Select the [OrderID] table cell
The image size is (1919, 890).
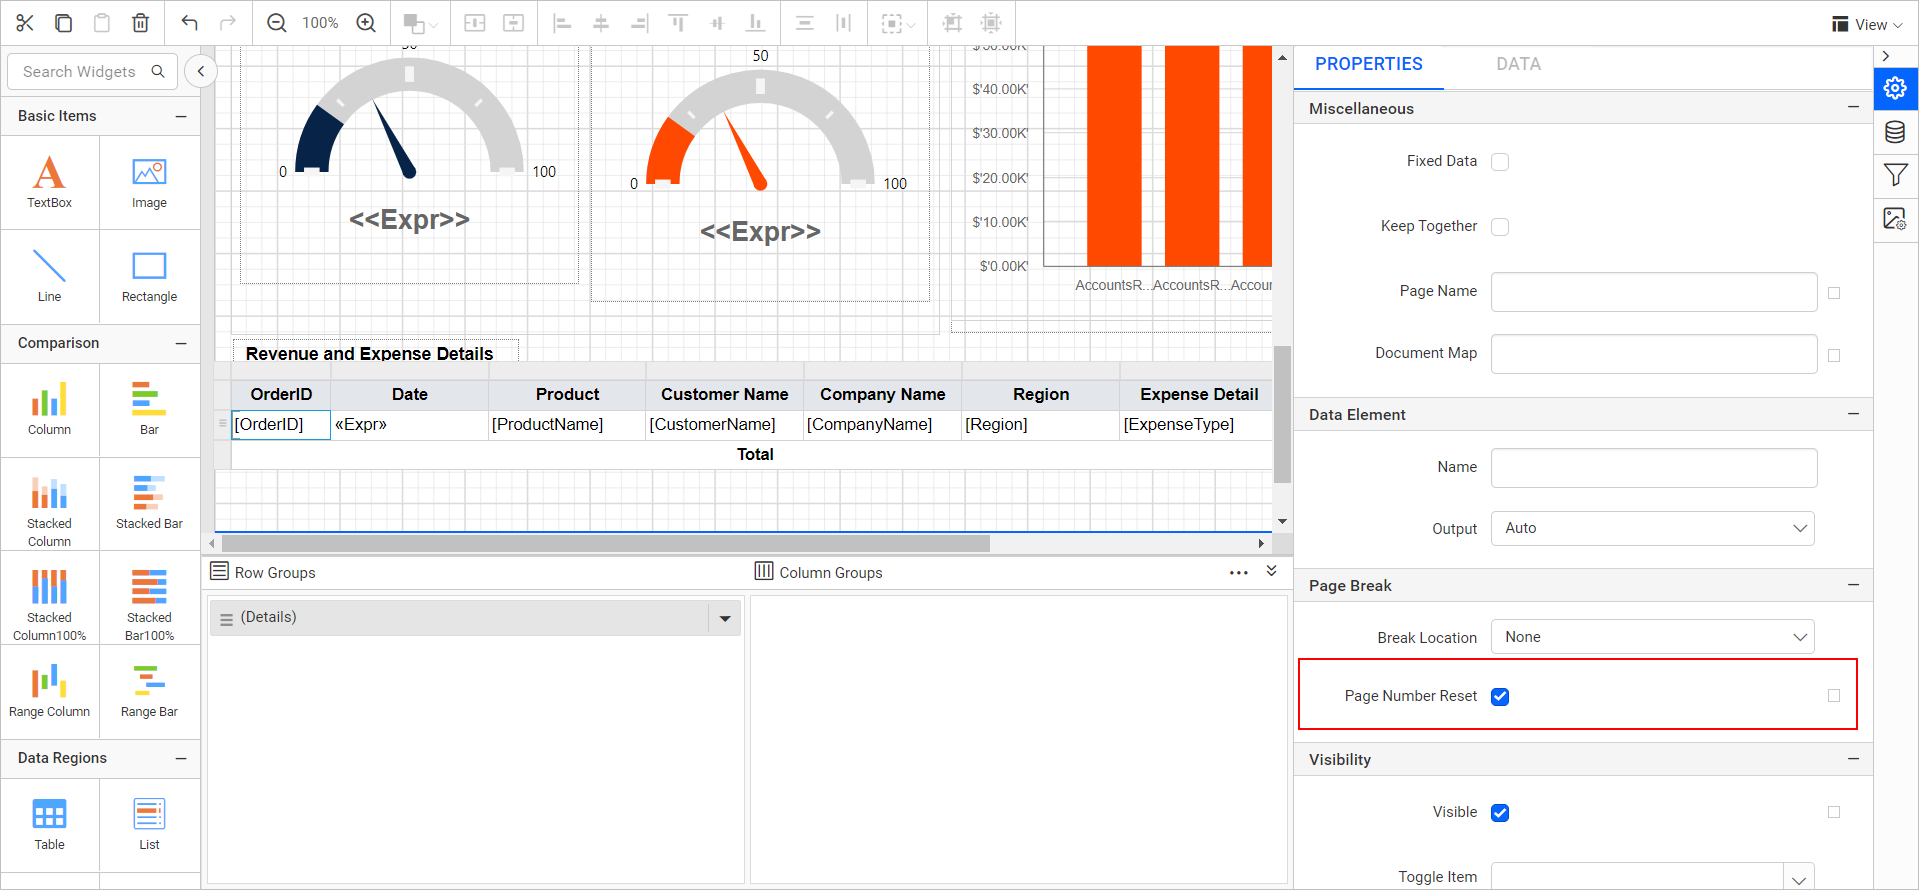(x=281, y=425)
